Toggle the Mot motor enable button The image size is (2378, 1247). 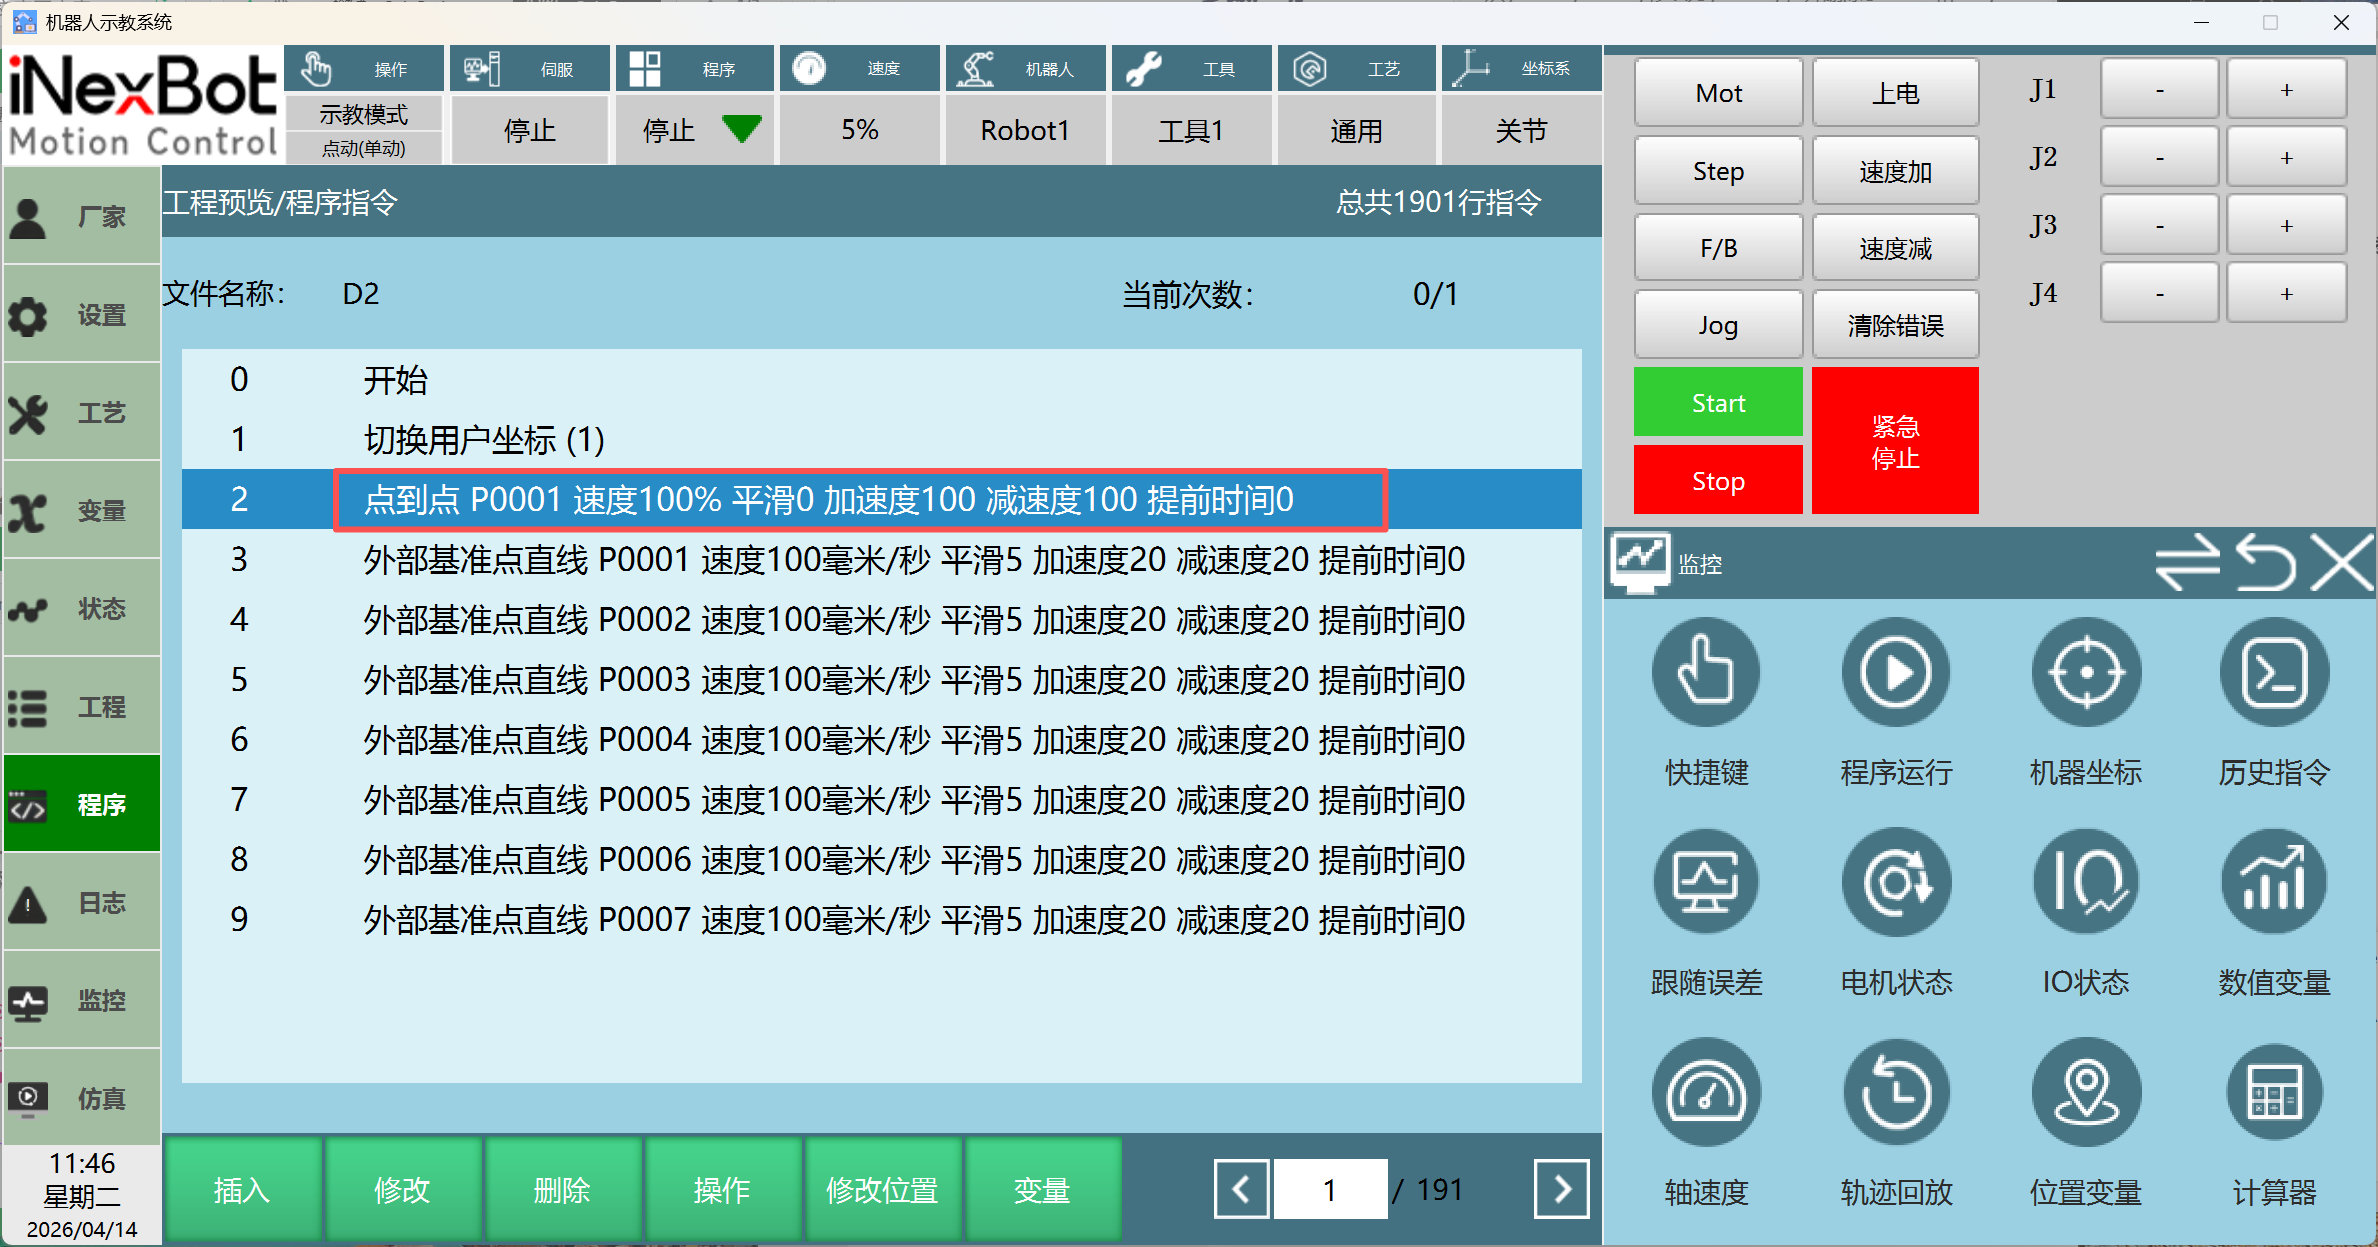pos(1718,93)
